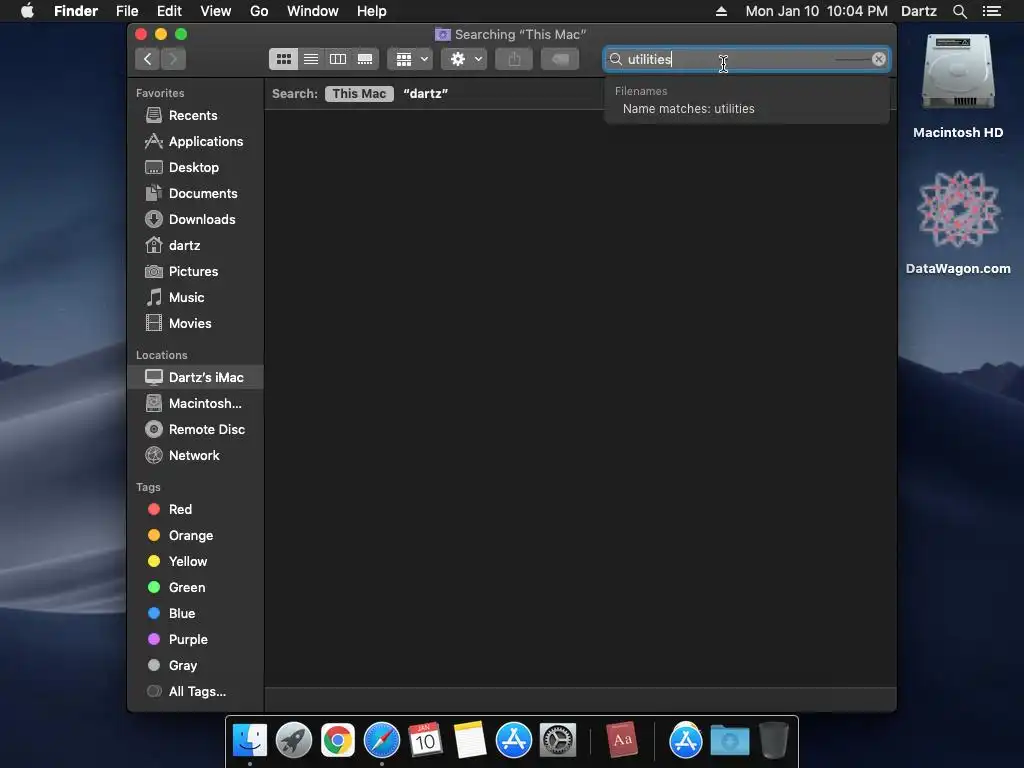
Task: Open the gear action menu
Action: (x=464, y=59)
